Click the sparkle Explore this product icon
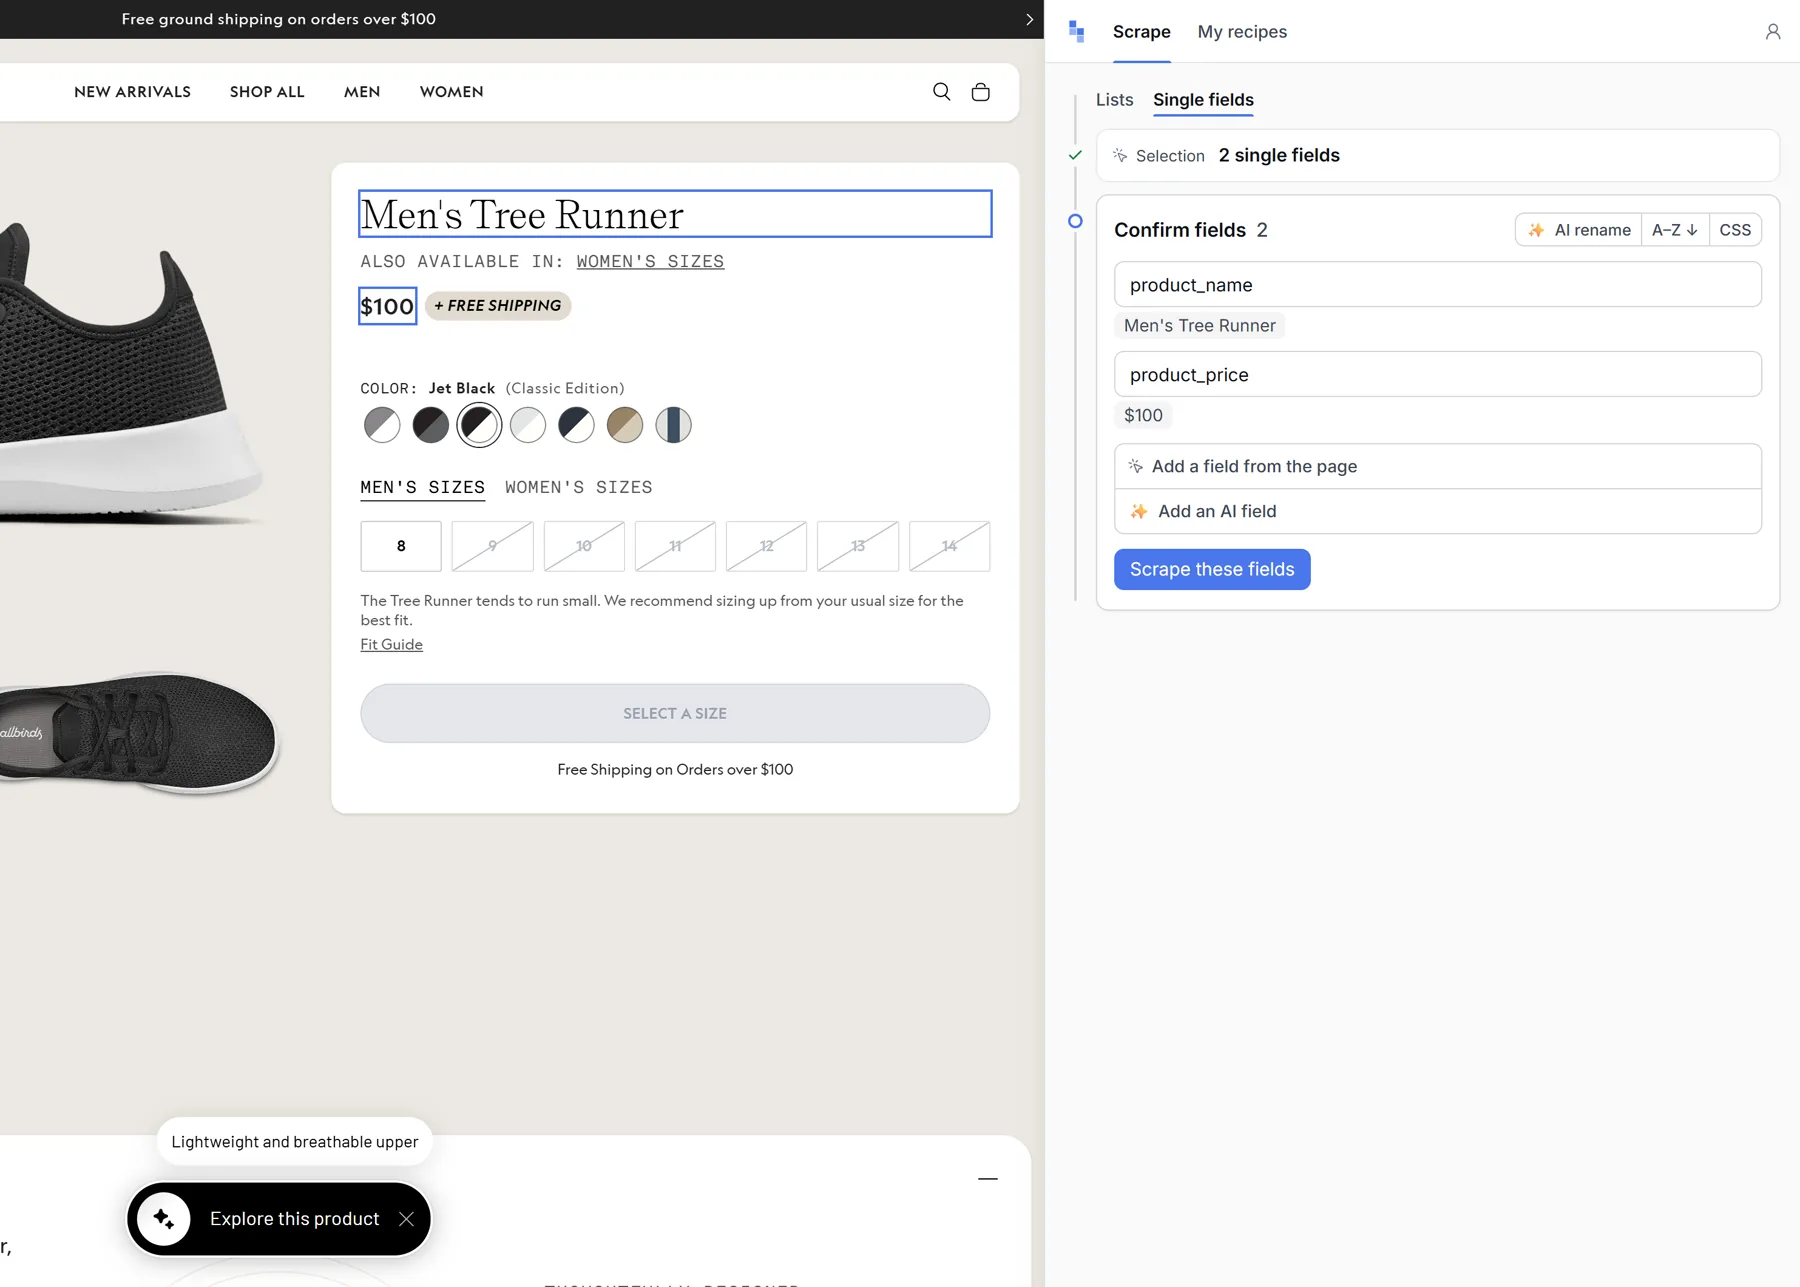Viewport: 1800px width, 1287px height. pyautogui.click(x=164, y=1218)
